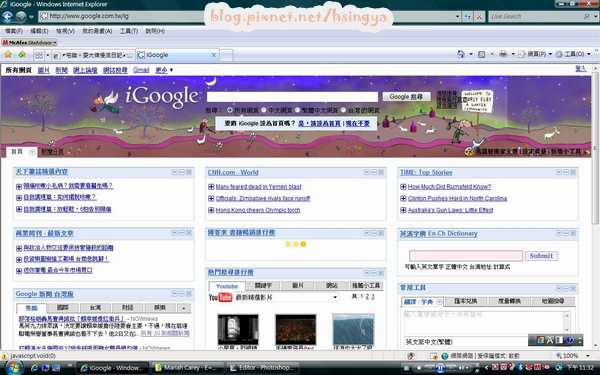This screenshot has height=375, width=600.
Task: Click the popup blocker status bar icon
Action: (434, 356)
